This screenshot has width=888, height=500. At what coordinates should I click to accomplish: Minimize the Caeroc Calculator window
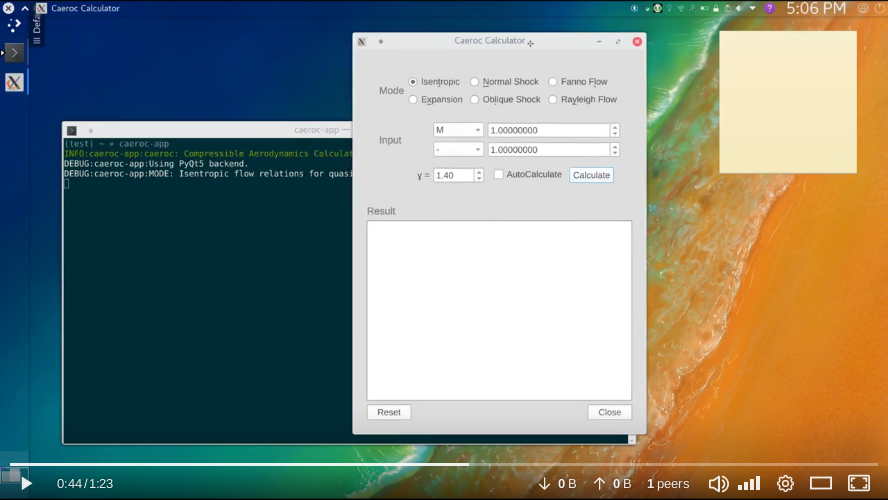[599, 41]
